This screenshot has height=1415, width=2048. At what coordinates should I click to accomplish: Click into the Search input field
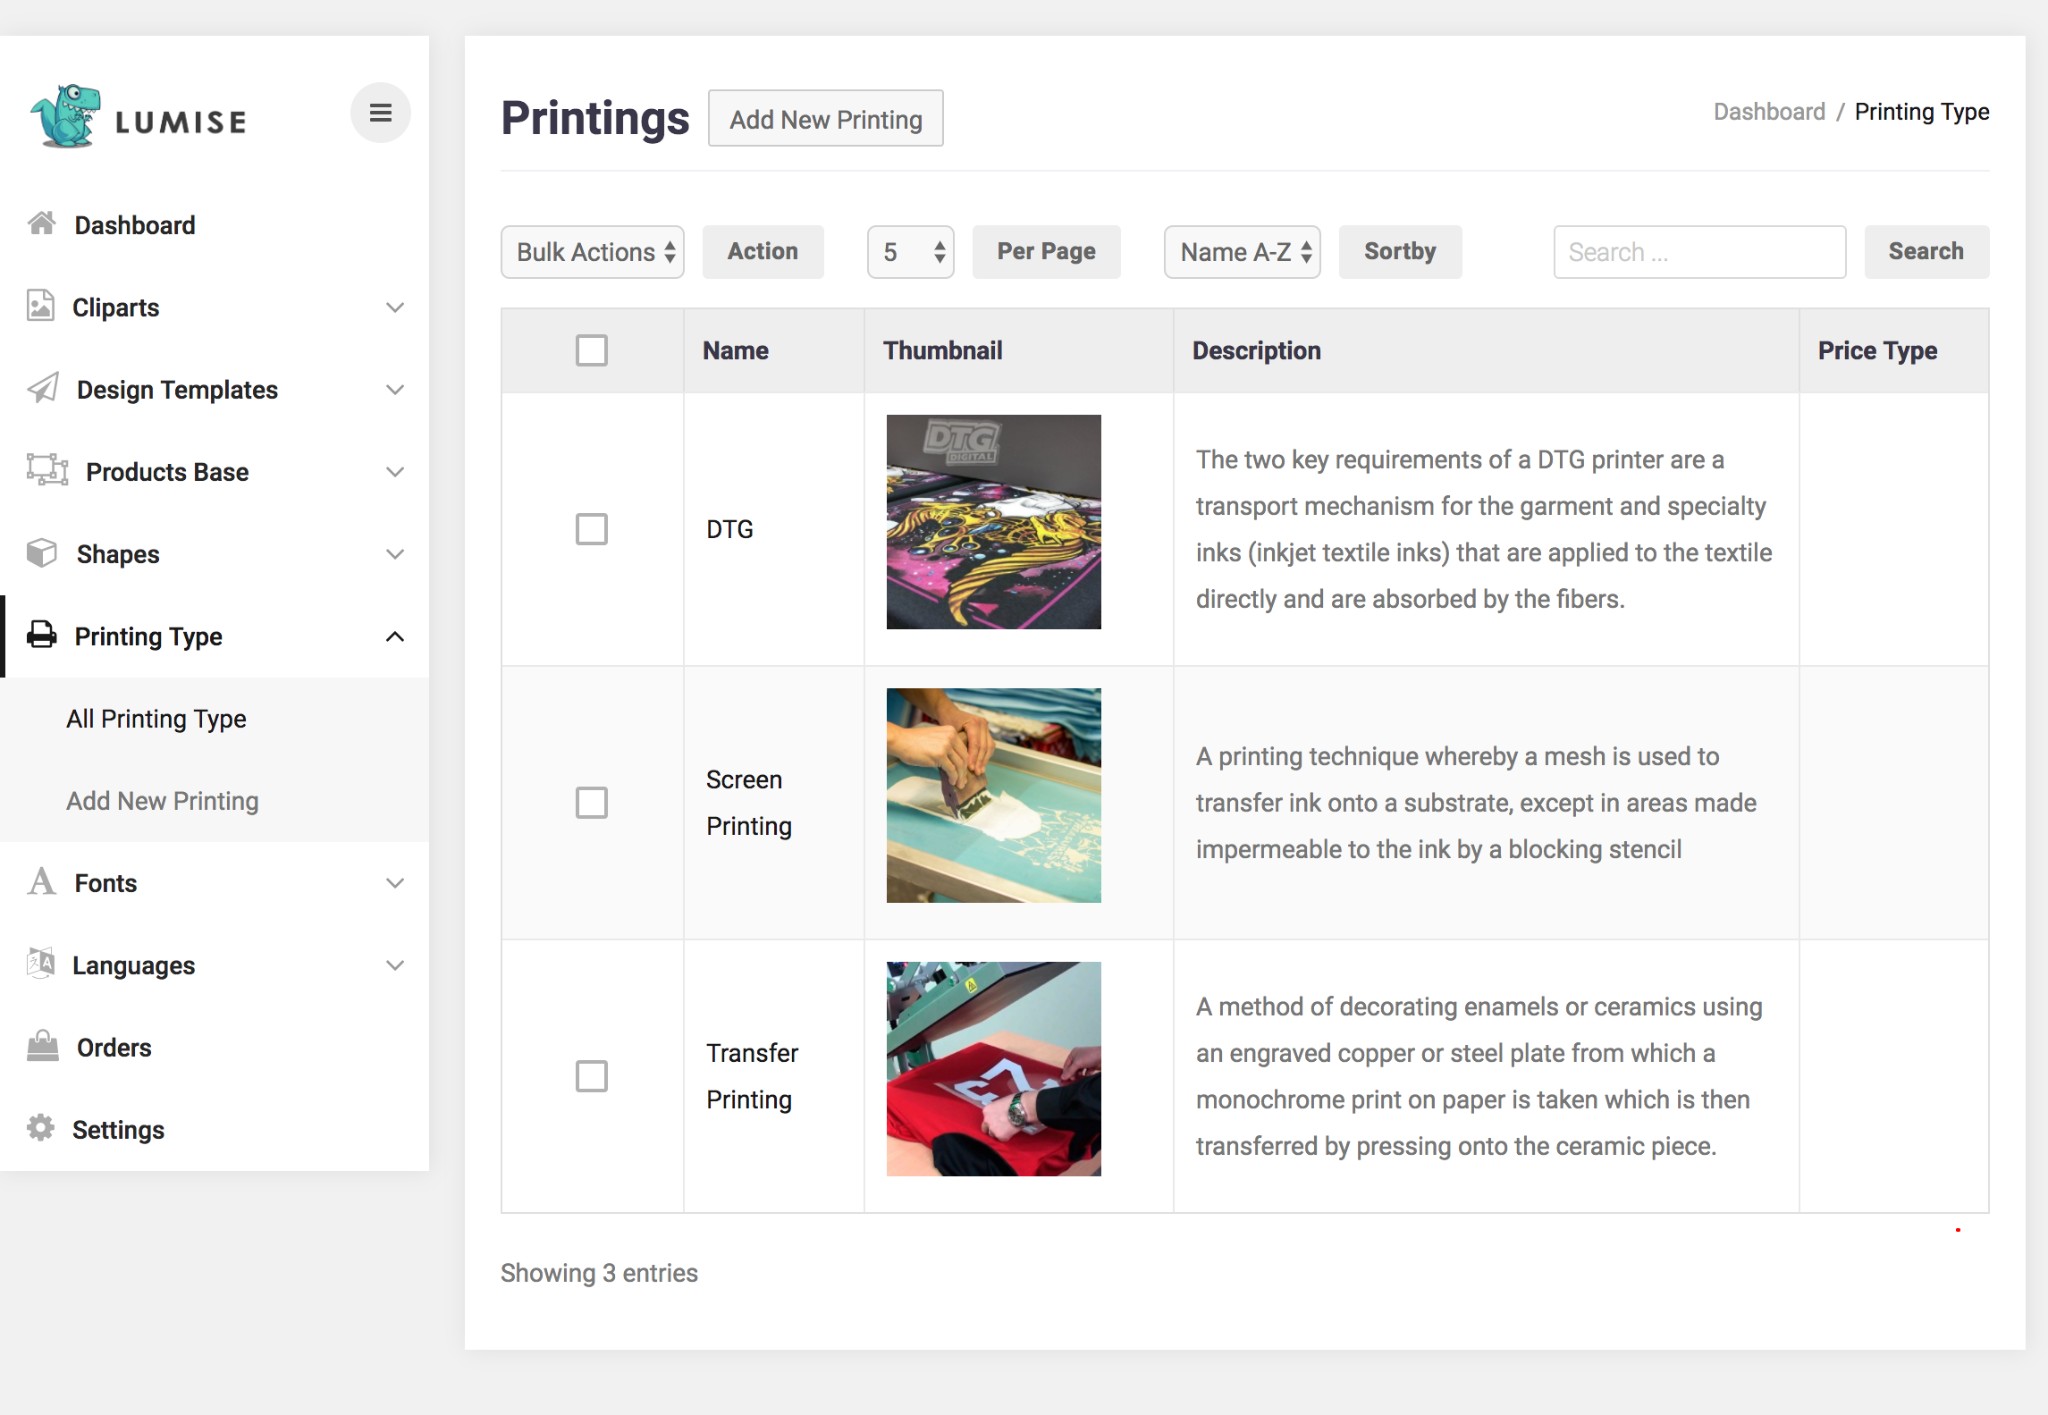(1699, 252)
